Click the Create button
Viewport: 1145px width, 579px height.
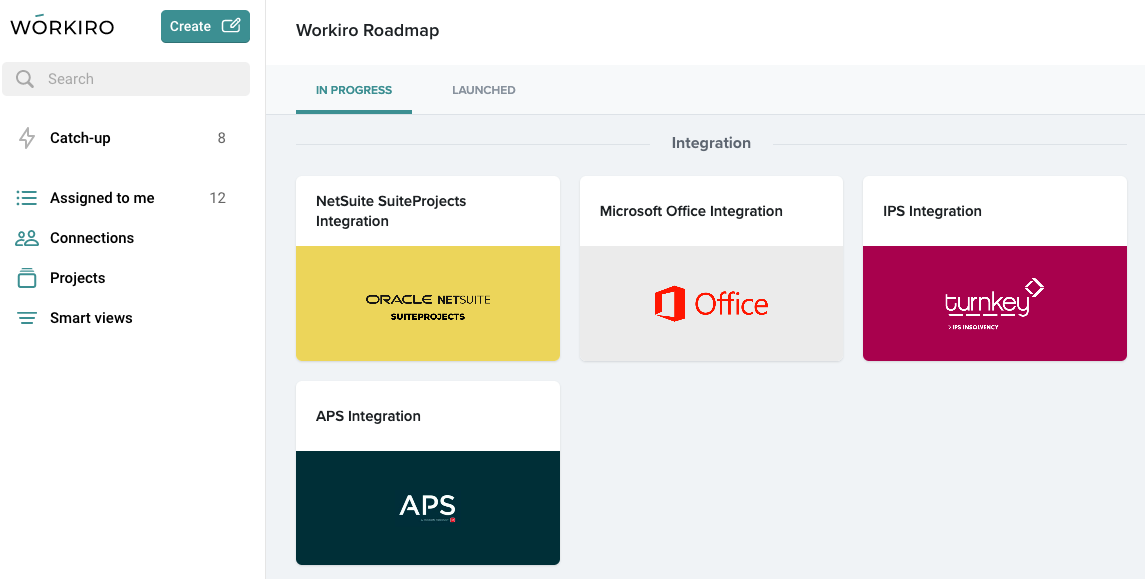[x=205, y=26]
